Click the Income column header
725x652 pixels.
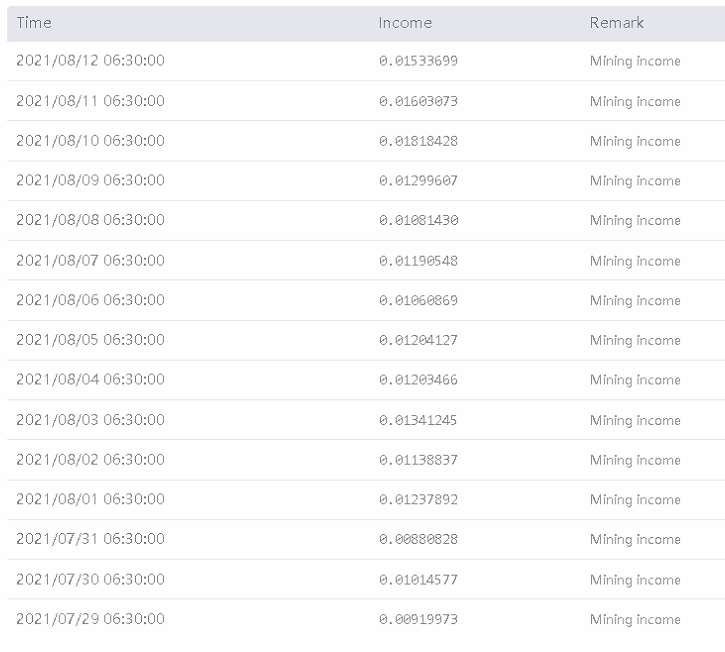[405, 22]
